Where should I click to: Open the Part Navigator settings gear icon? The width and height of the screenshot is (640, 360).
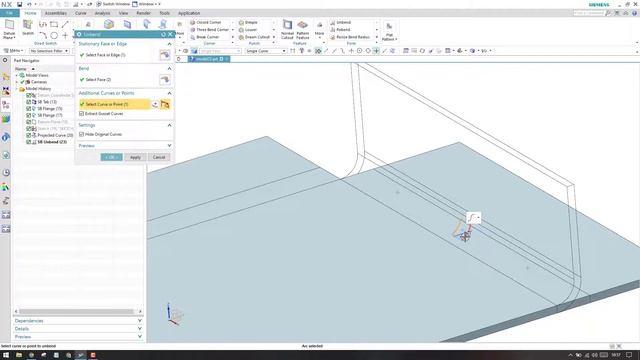pyautogui.click(x=5, y=60)
